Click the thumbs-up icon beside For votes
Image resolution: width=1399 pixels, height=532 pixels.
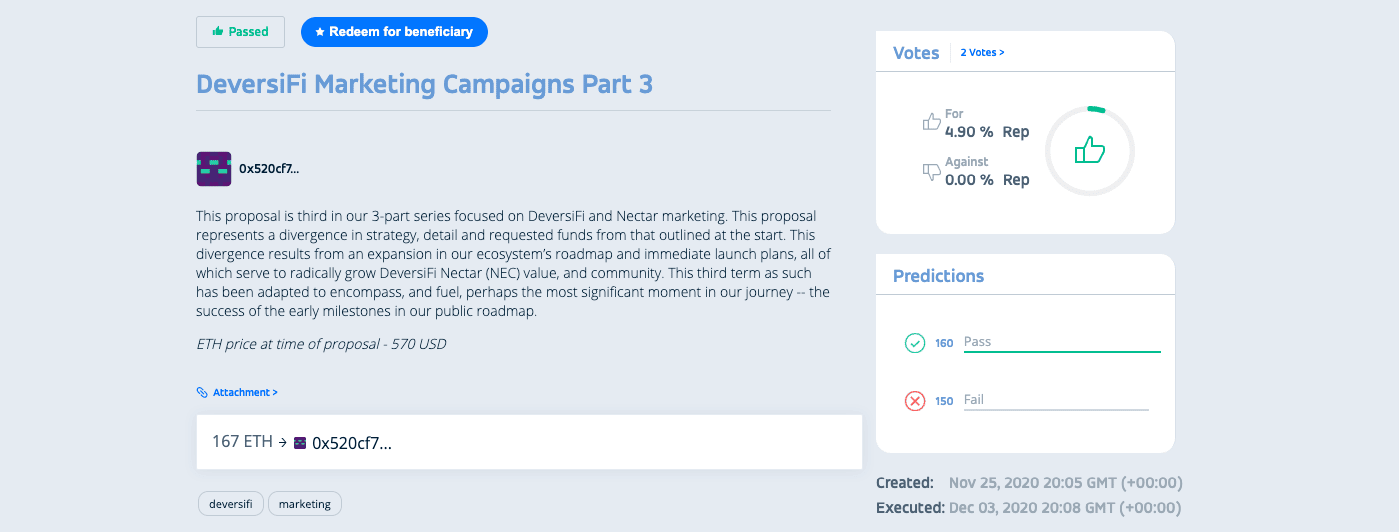pos(931,122)
